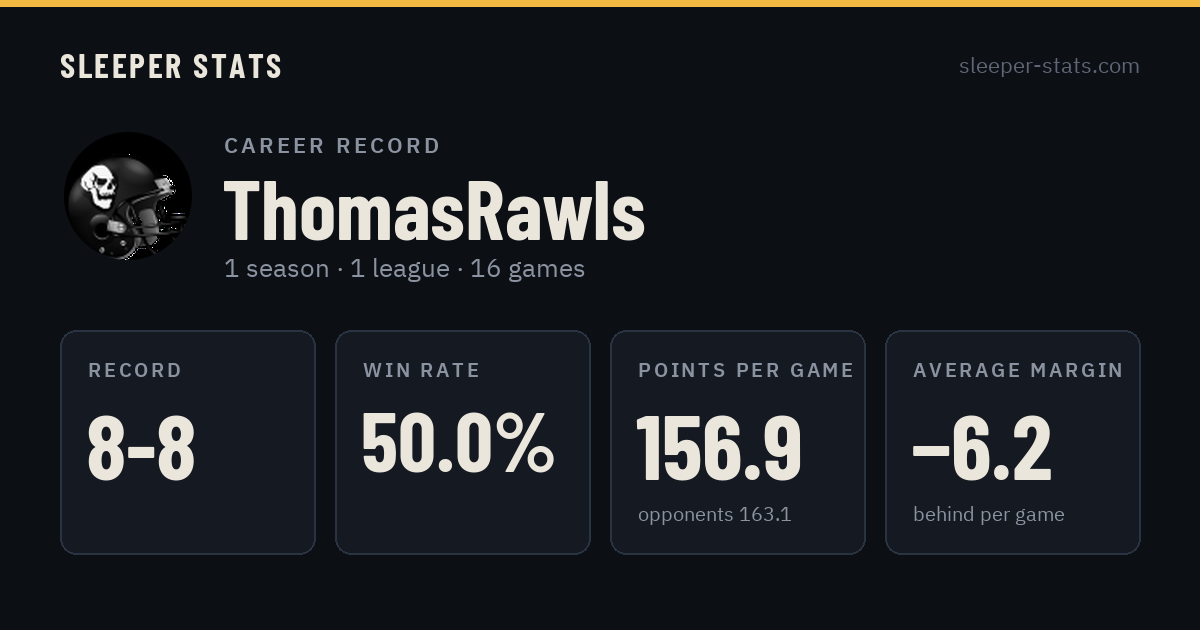Viewport: 1200px width, 630px height.
Task: Open the Average Margin card
Action: click(1013, 442)
